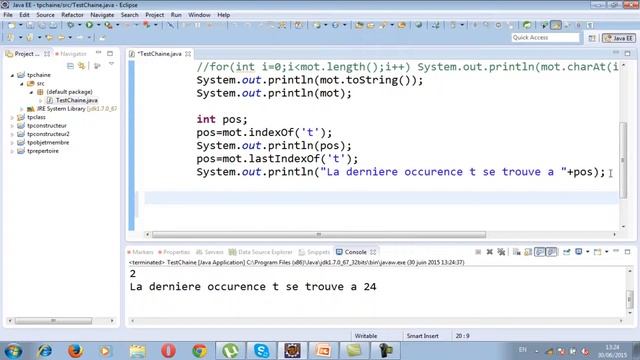Open Internet Explorer from the taskbar

[44, 351]
